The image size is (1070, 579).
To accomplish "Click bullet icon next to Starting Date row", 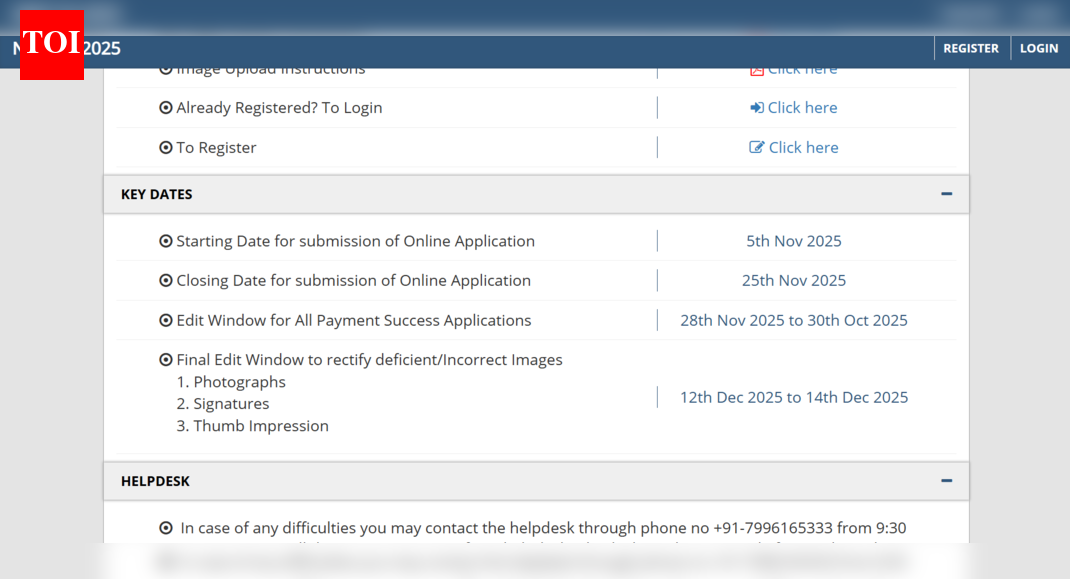I will pos(166,241).
